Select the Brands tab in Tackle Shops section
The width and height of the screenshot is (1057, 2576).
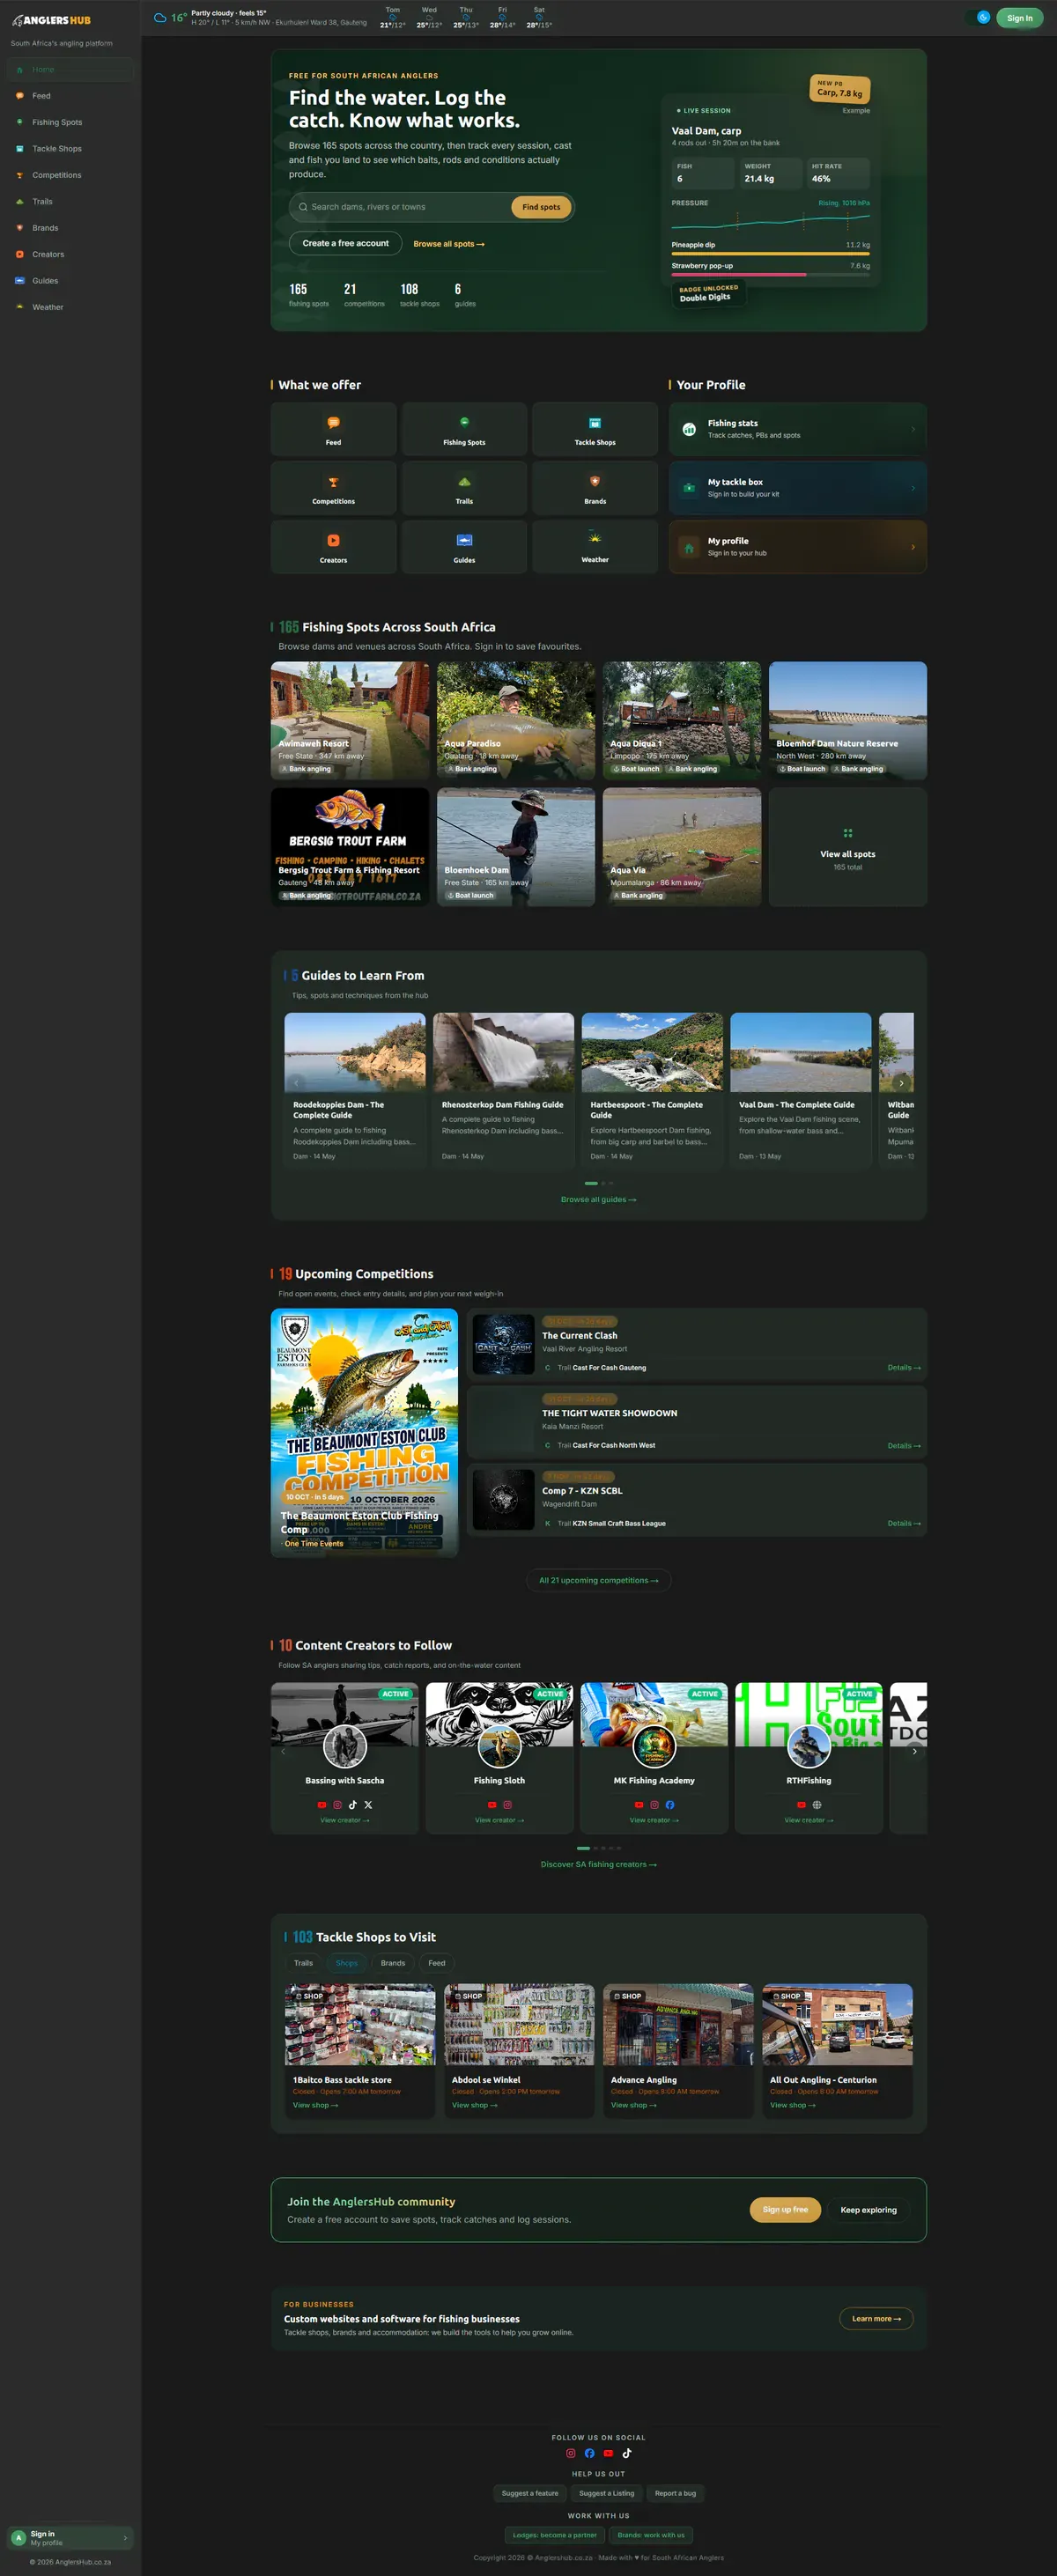(x=393, y=1963)
